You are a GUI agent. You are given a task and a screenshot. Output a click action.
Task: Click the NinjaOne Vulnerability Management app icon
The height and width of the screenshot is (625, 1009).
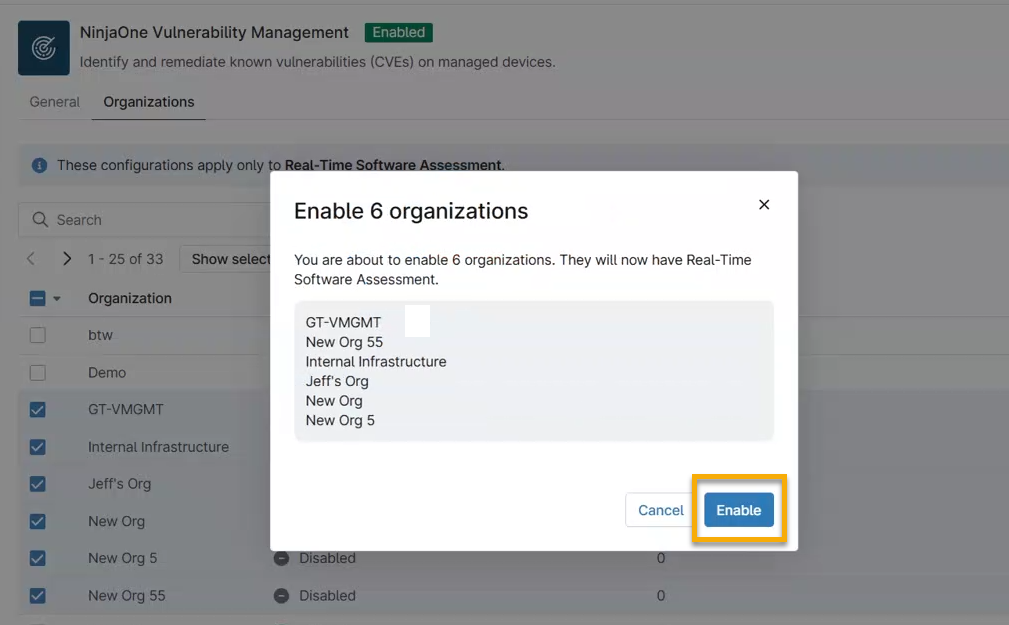pos(44,48)
